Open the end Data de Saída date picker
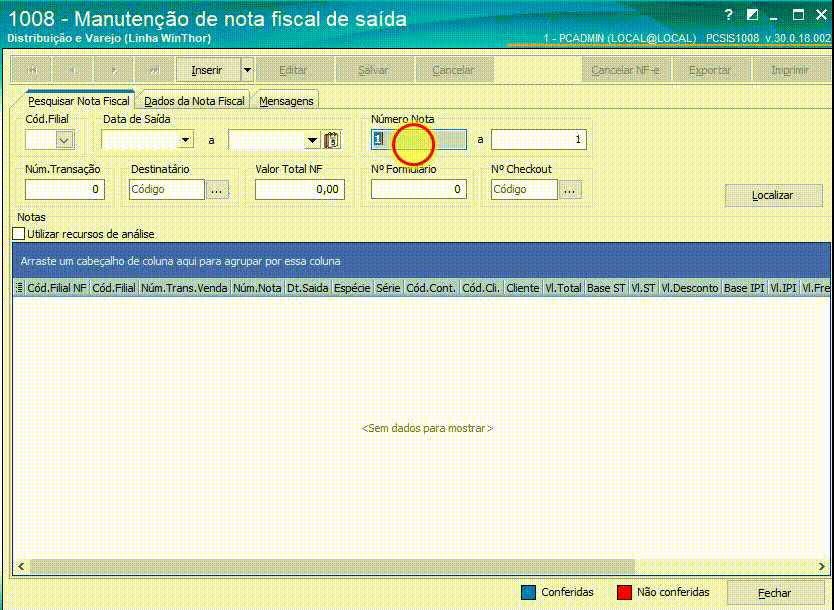Image resolution: width=834 pixels, height=610 pixels. (x=312, y=140)
